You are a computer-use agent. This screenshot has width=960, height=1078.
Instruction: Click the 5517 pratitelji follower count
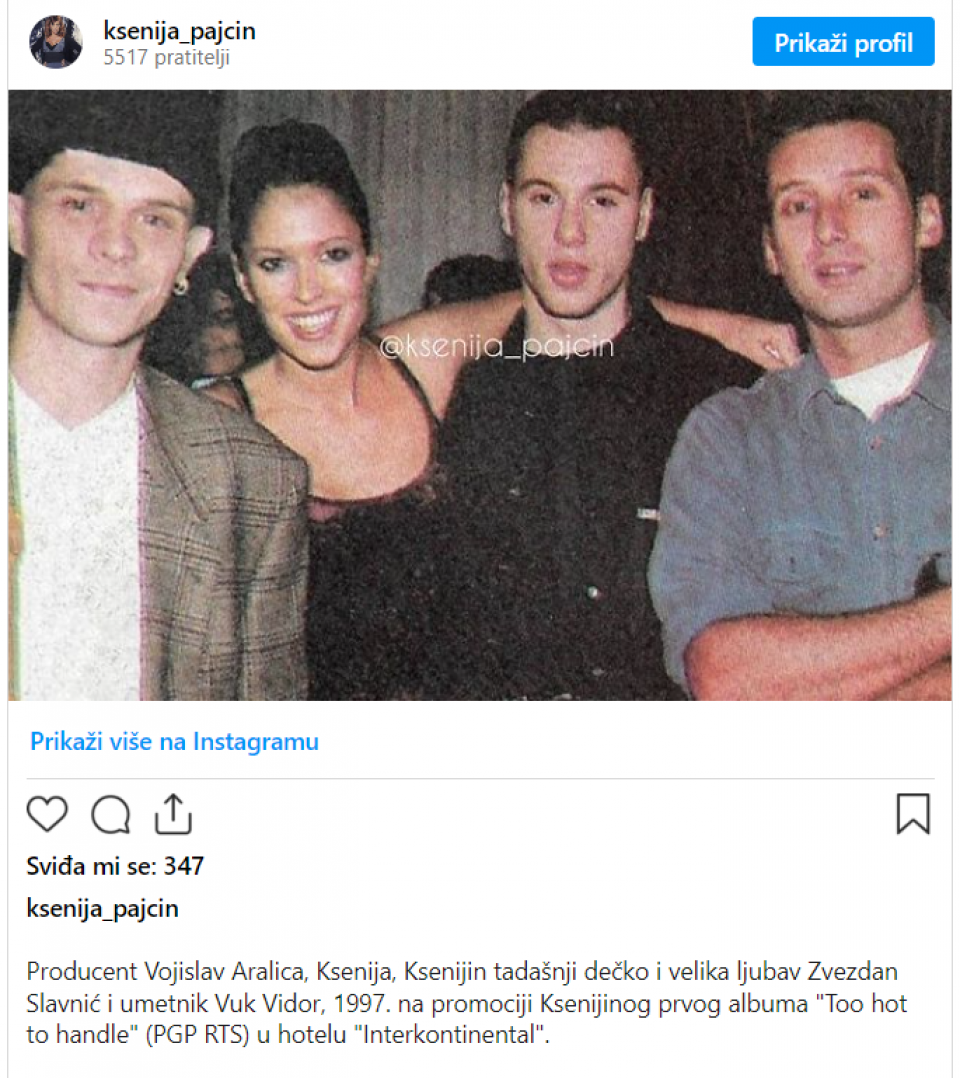166,57
